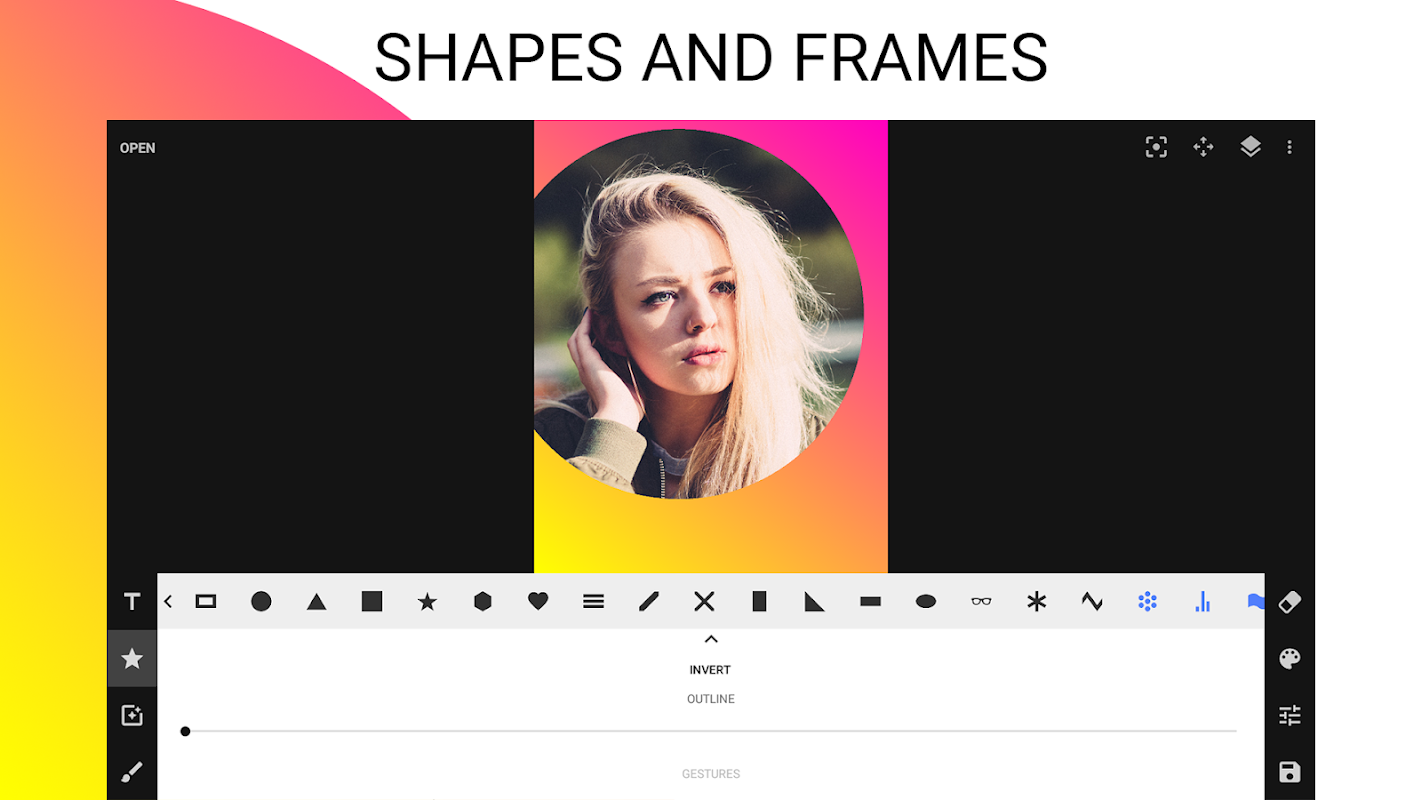Choose the hexagon shape
The height and width of the screenshot is (800, 1422).
coord(483,601)
